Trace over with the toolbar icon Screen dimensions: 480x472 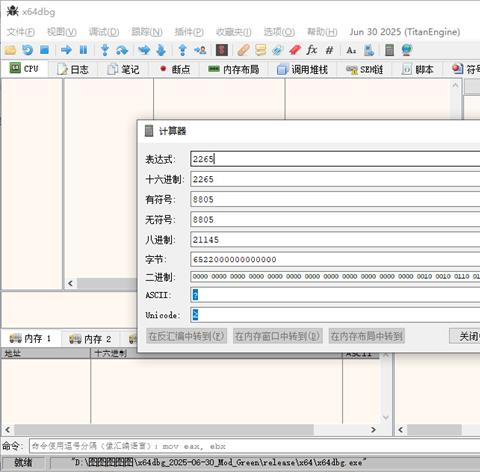[161, 50]
